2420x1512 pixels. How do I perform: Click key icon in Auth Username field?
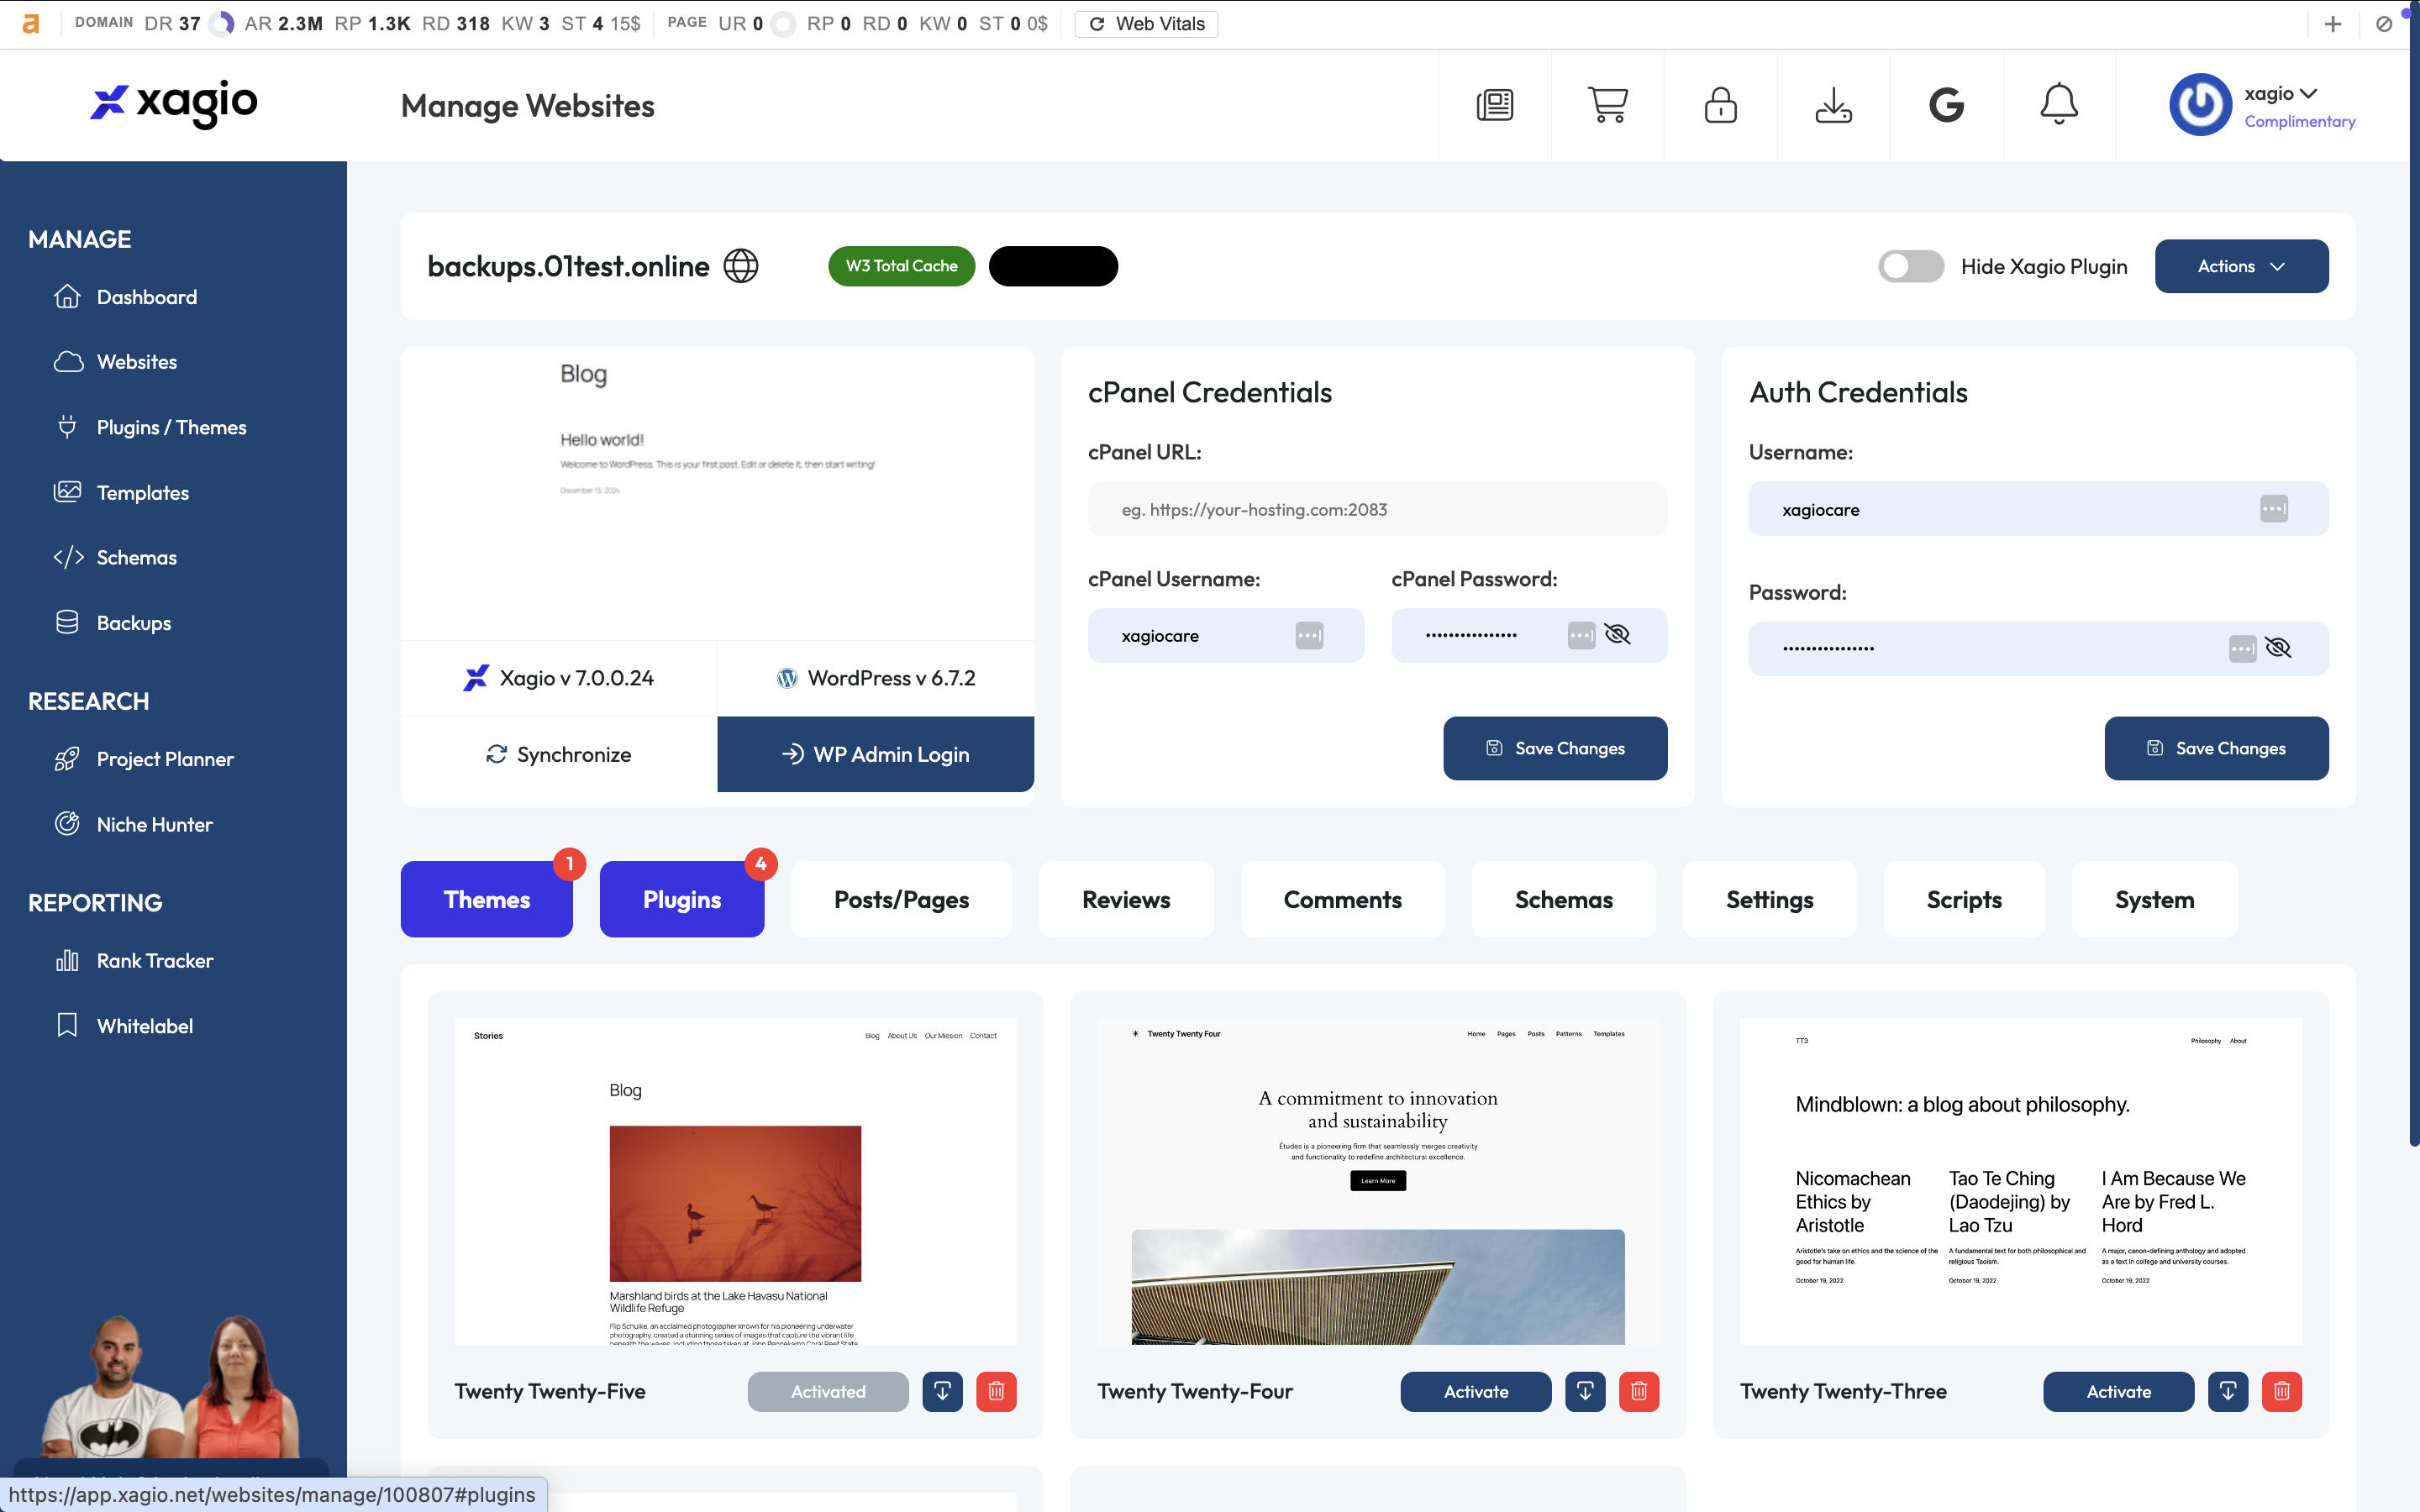click(x=2273, y=509)
